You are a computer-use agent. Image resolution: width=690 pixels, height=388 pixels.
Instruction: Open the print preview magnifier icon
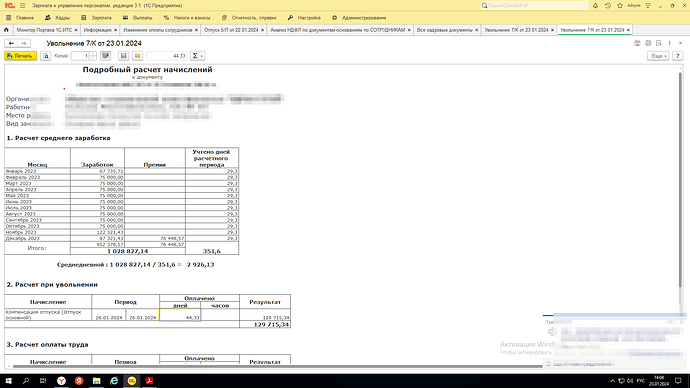(46, 56)
